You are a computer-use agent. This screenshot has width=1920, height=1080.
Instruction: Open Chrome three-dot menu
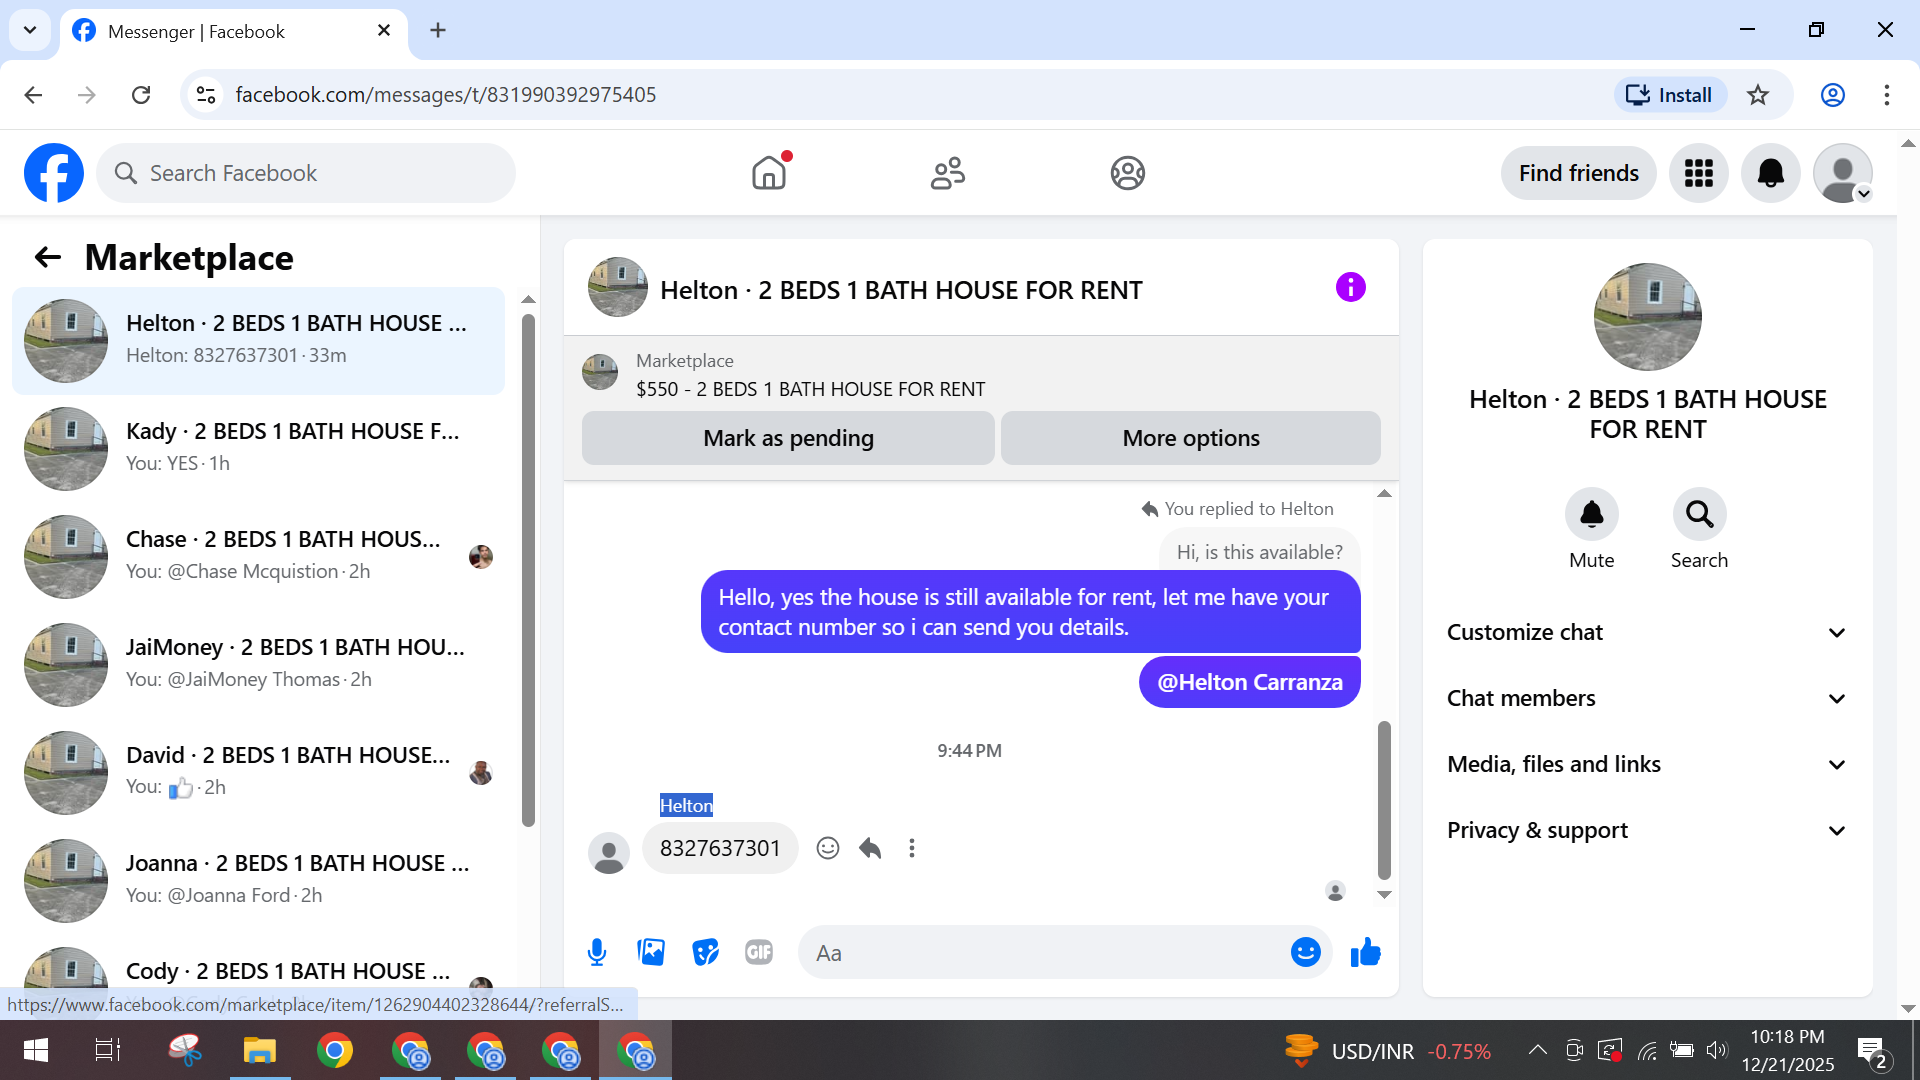coord(1887,95)
